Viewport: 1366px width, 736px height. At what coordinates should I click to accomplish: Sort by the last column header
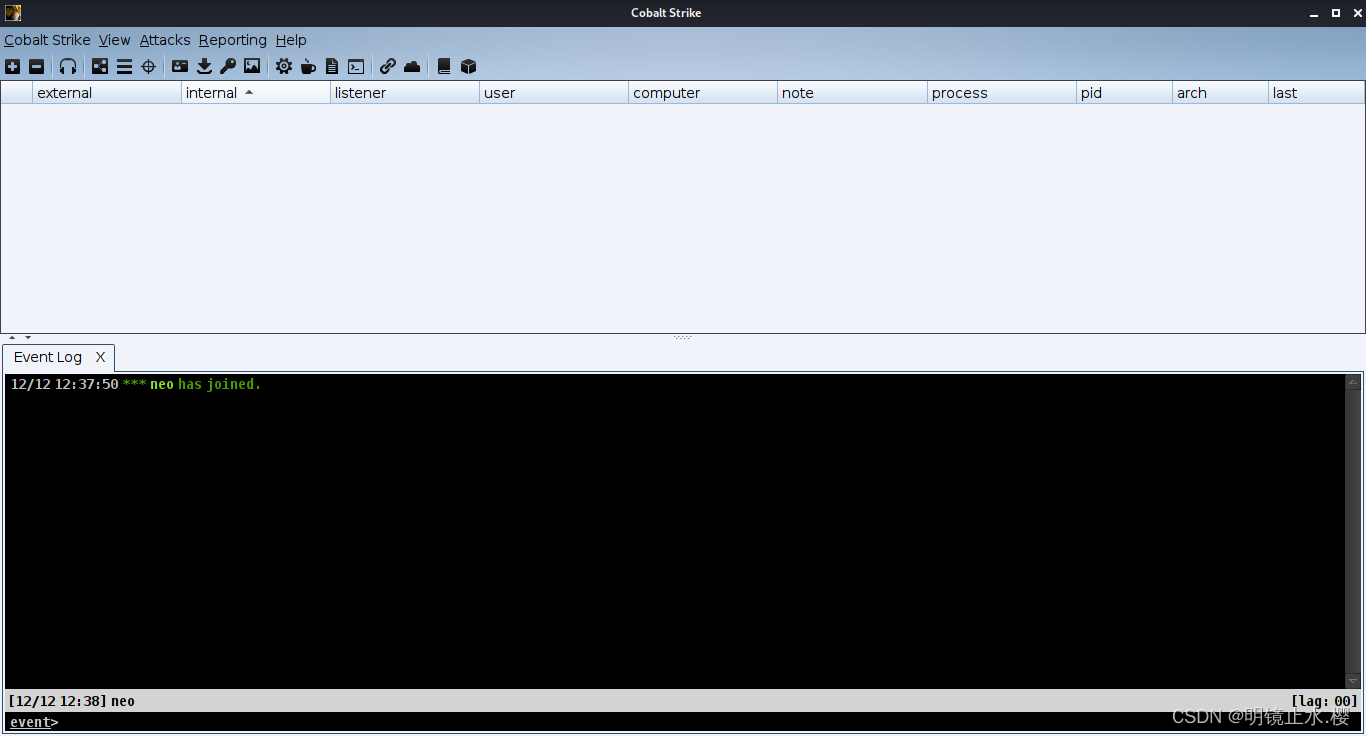(x=1316, y=93)
